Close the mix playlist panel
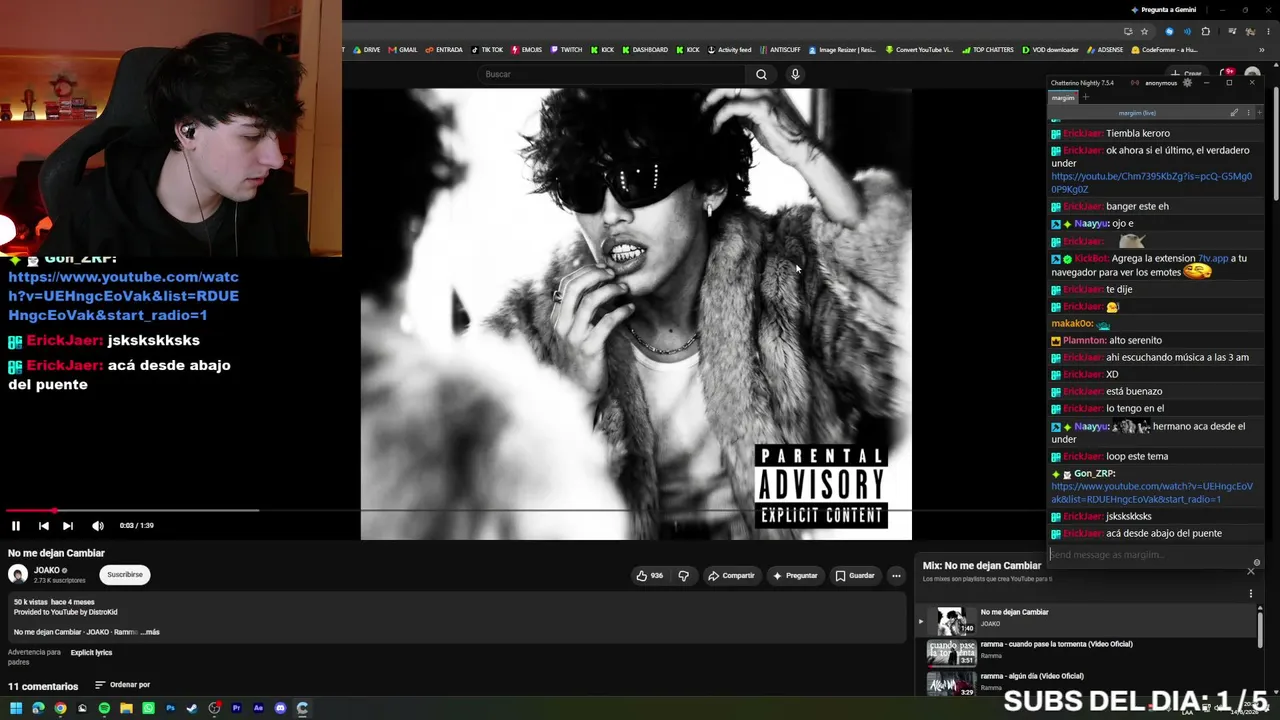The width and height of the screenshot is (1280, 720). coord(1250,571)
